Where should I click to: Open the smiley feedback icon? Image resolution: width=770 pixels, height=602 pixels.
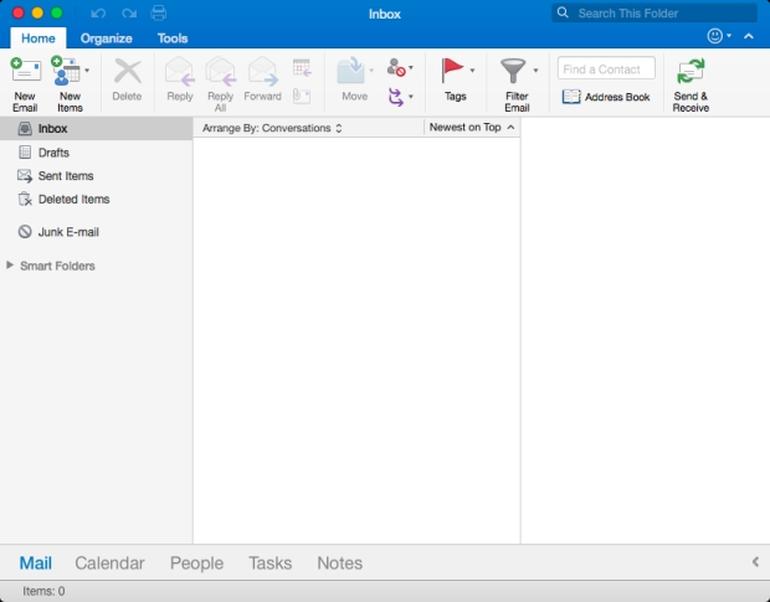(x=714, y=36)
